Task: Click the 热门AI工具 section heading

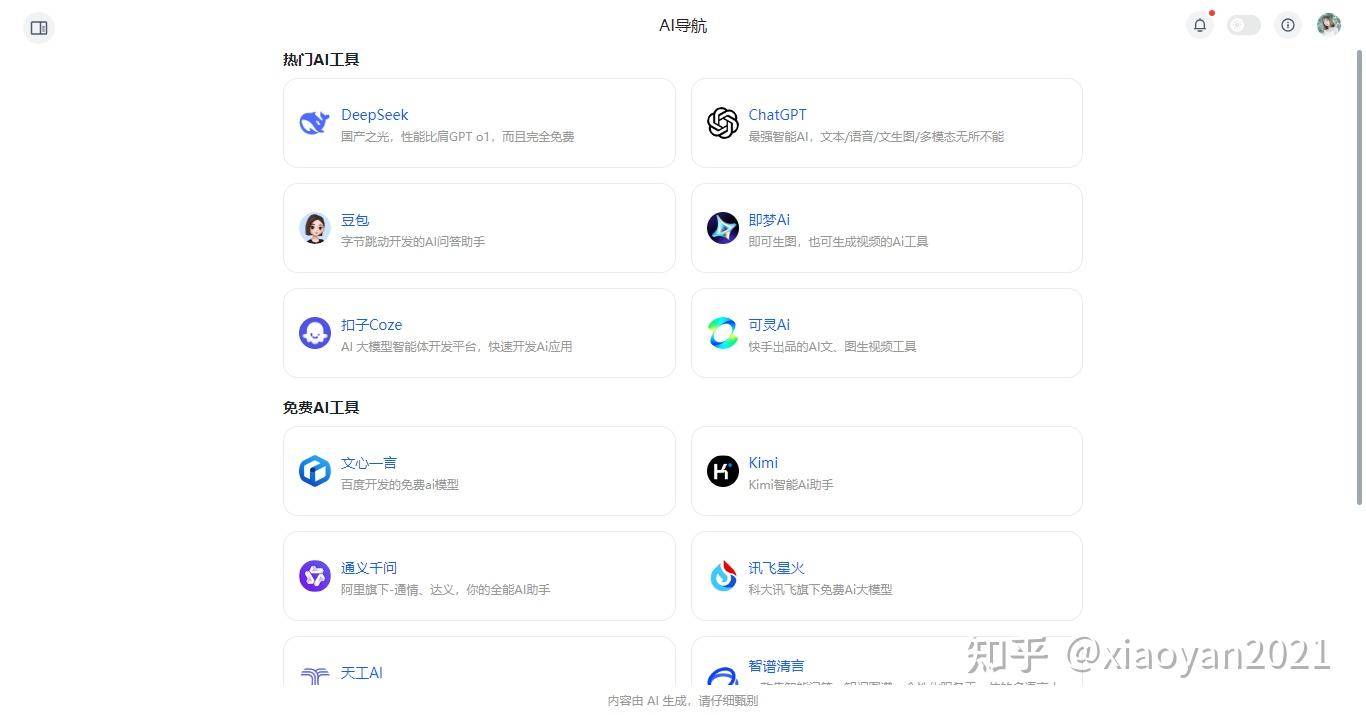Action: pos(321,60)
